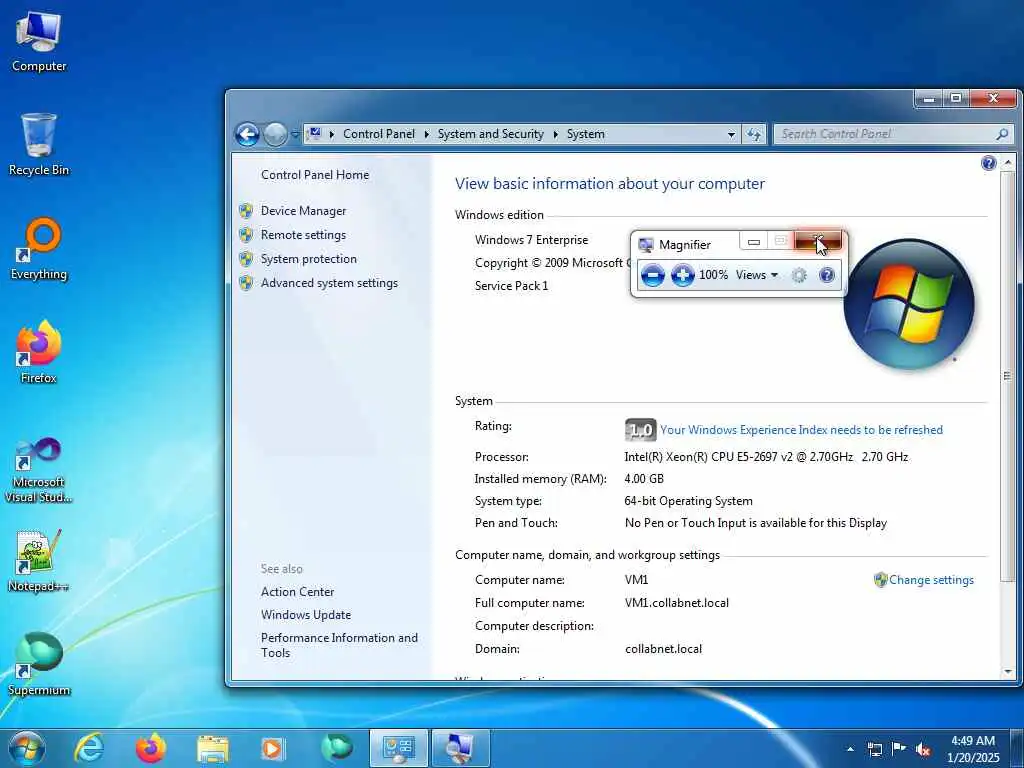Show hidden tray icons arrow

pyautogui.click(x=850, y=749)
